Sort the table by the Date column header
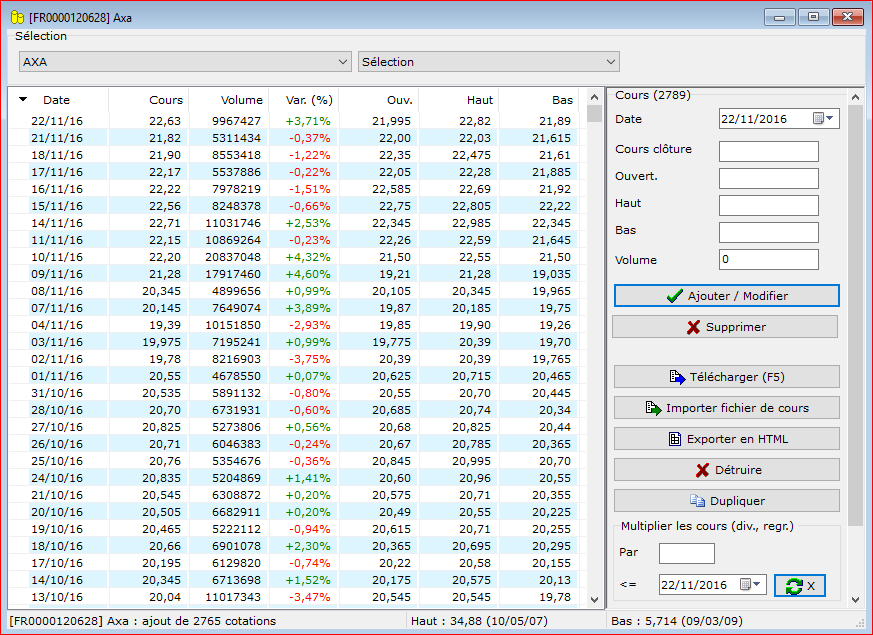The width and height of the screenshot is (873, 635). point(56,100)
